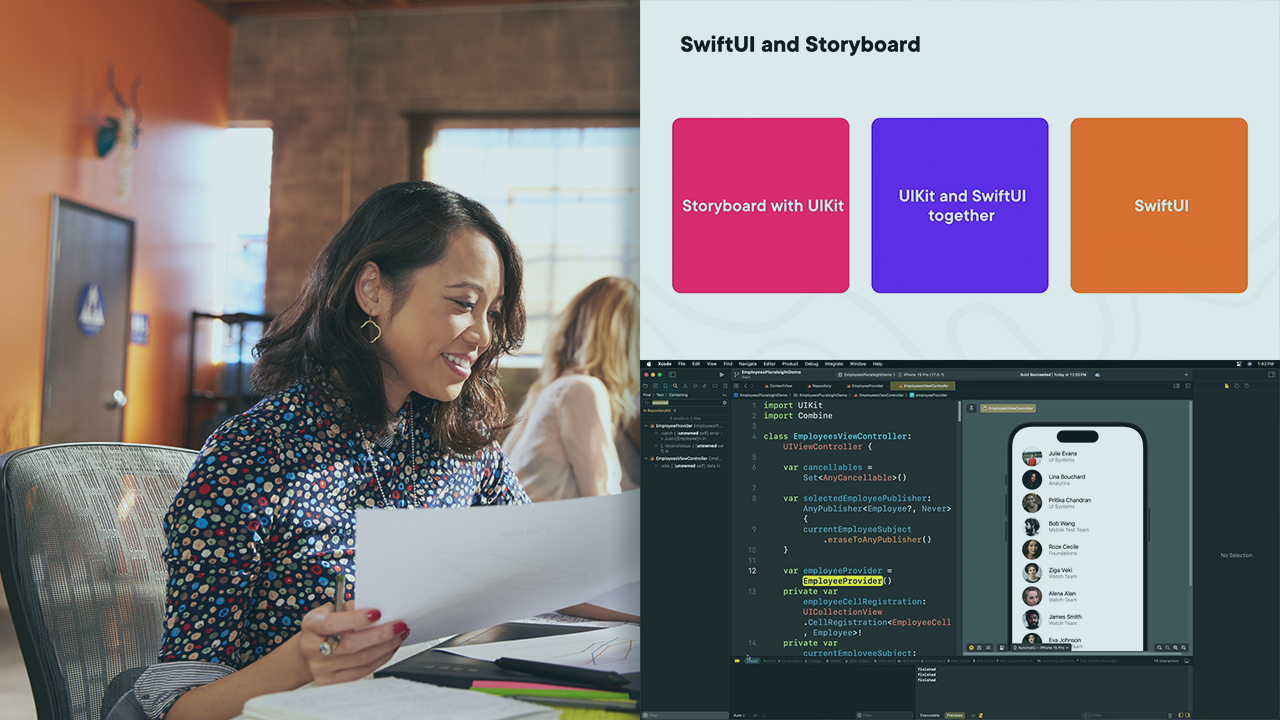
Task: Click the zoom in magnifier in preview canvas
Action: tap(1176, 648)
